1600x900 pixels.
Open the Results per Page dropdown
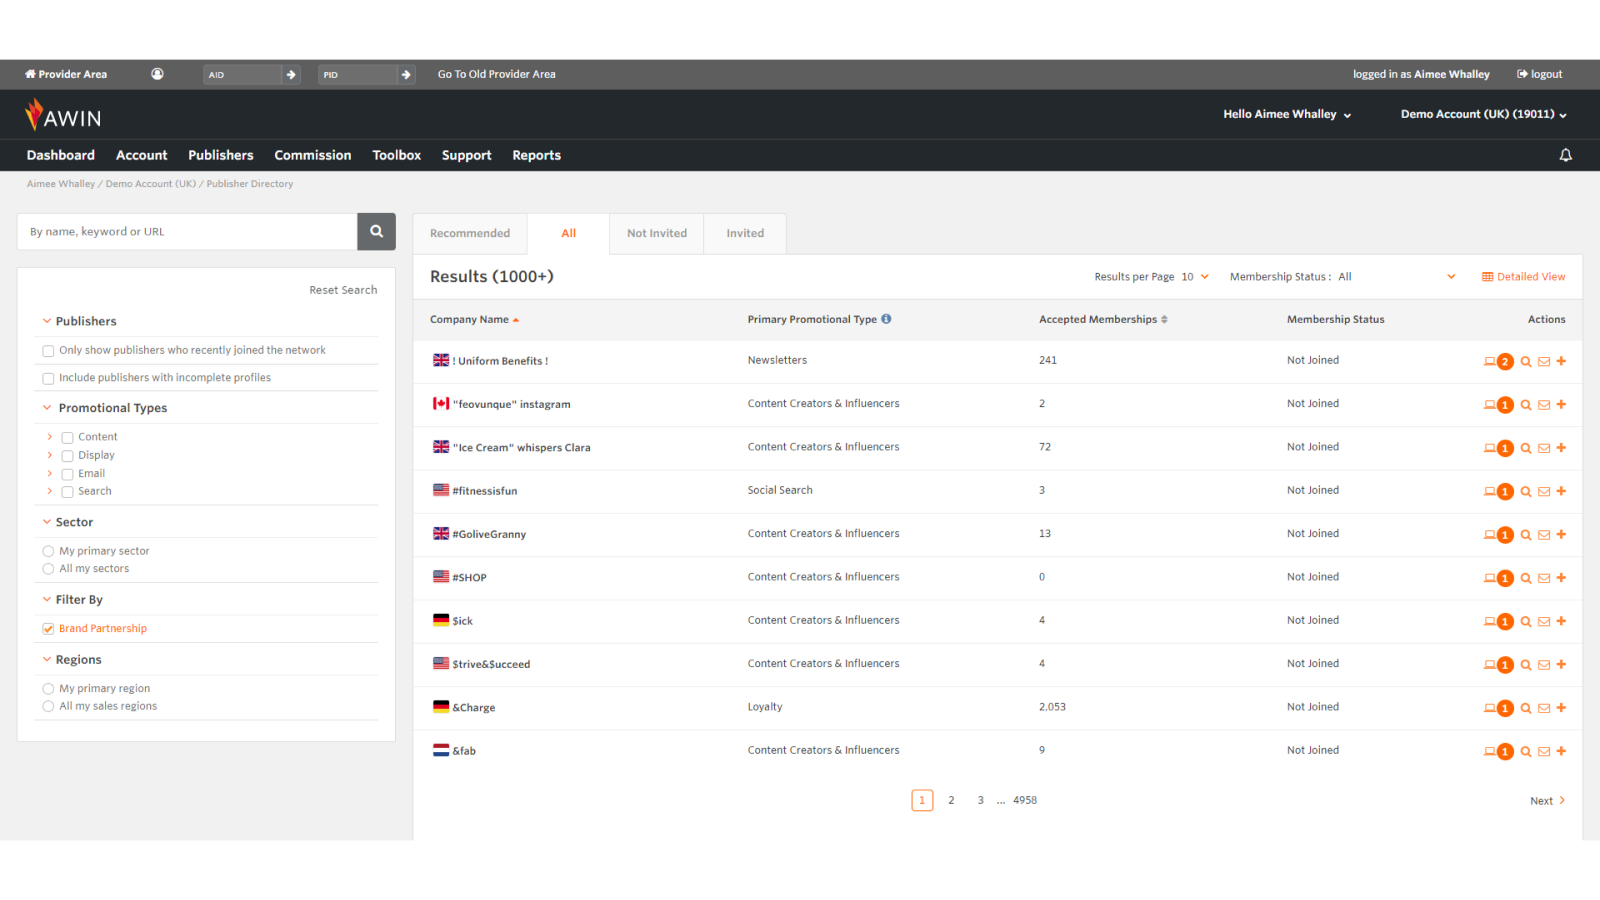pos(1195,277)
